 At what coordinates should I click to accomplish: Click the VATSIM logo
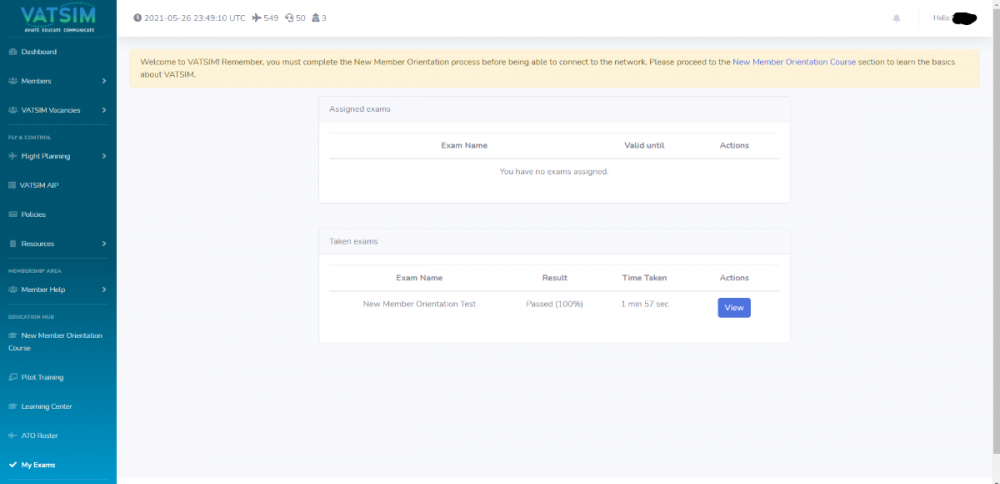point(57,18)
